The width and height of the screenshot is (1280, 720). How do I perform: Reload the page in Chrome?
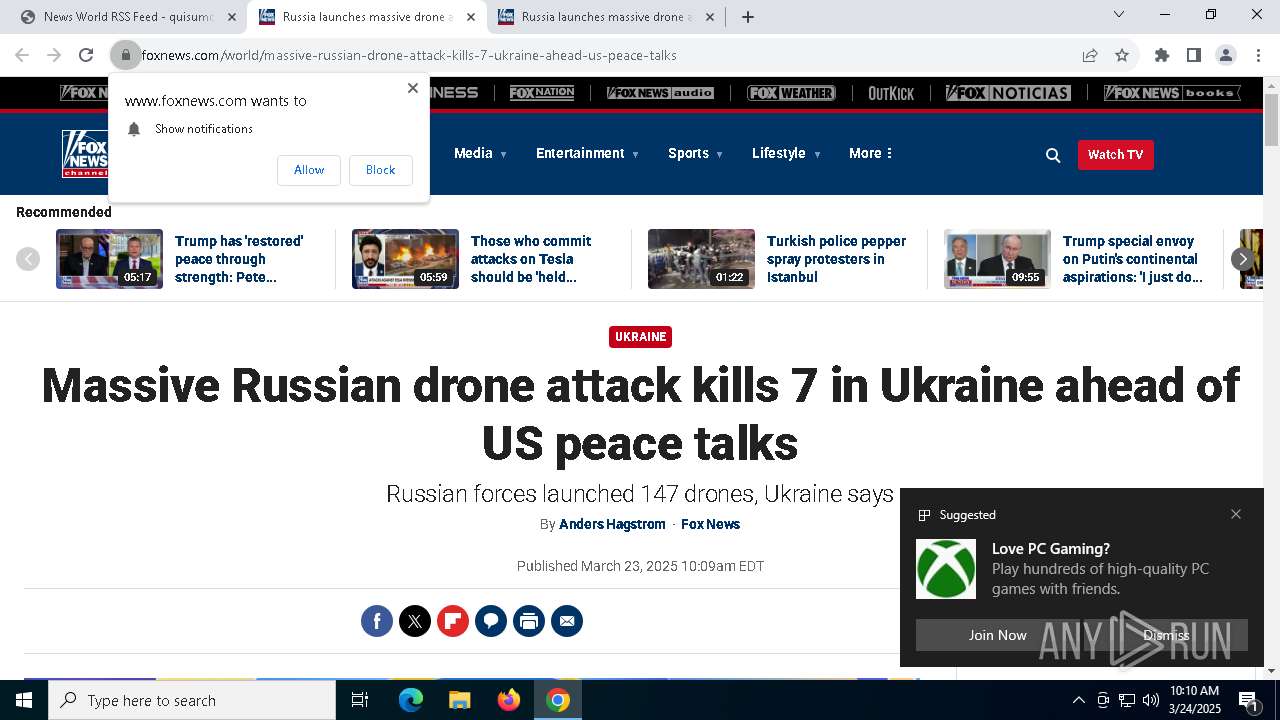pos(86,55)
